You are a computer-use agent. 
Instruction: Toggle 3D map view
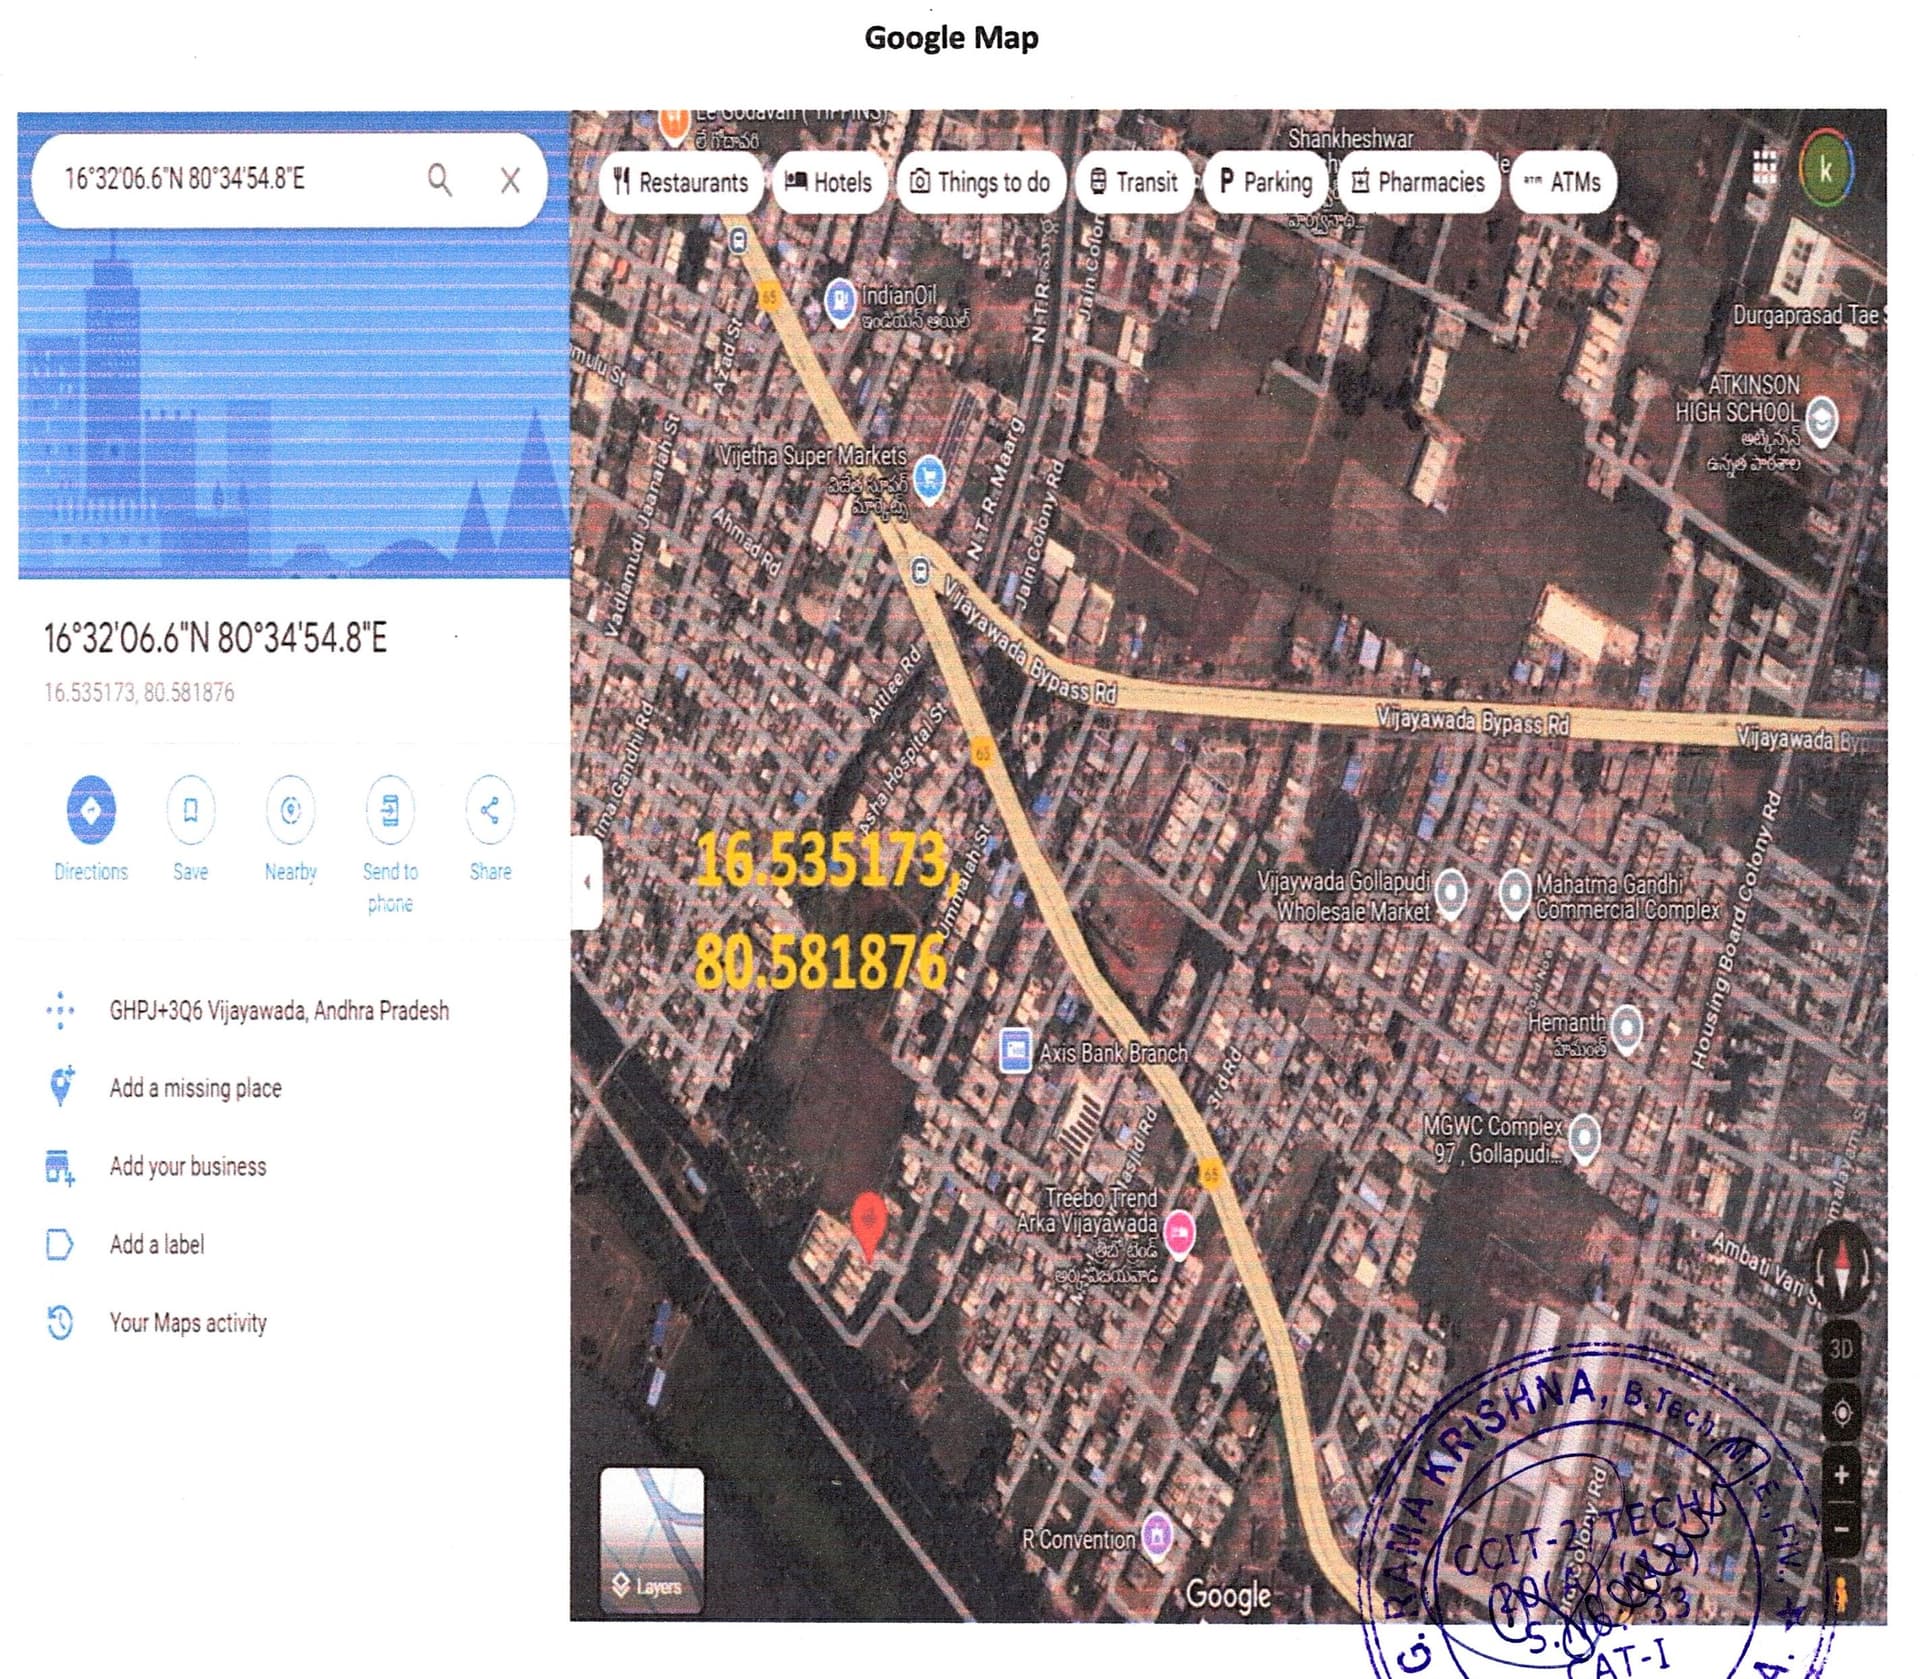1841,1349
